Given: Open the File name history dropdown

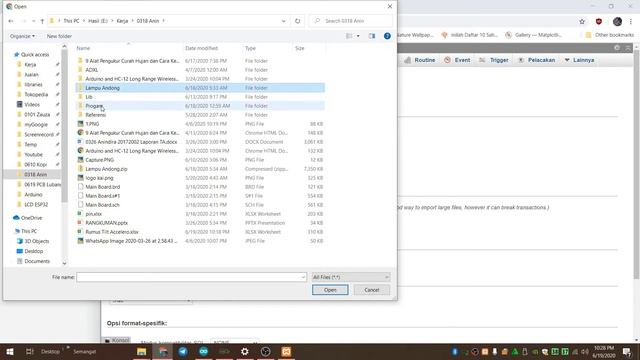Looking at the screenshot, I should click(x=303, y=277).
